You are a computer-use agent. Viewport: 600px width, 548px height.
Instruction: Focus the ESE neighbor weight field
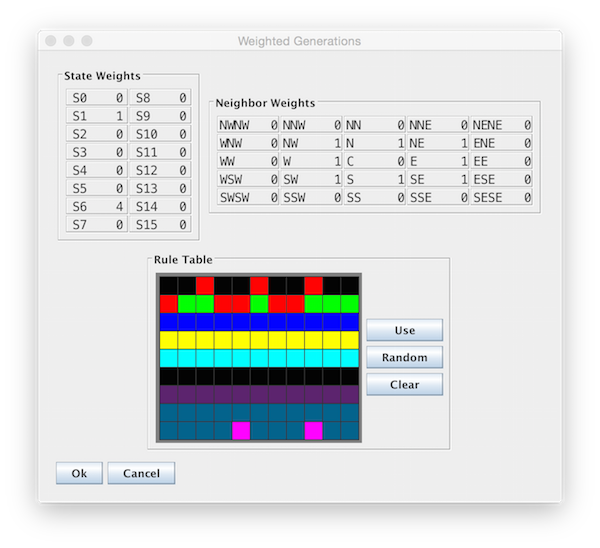point(501,179)
